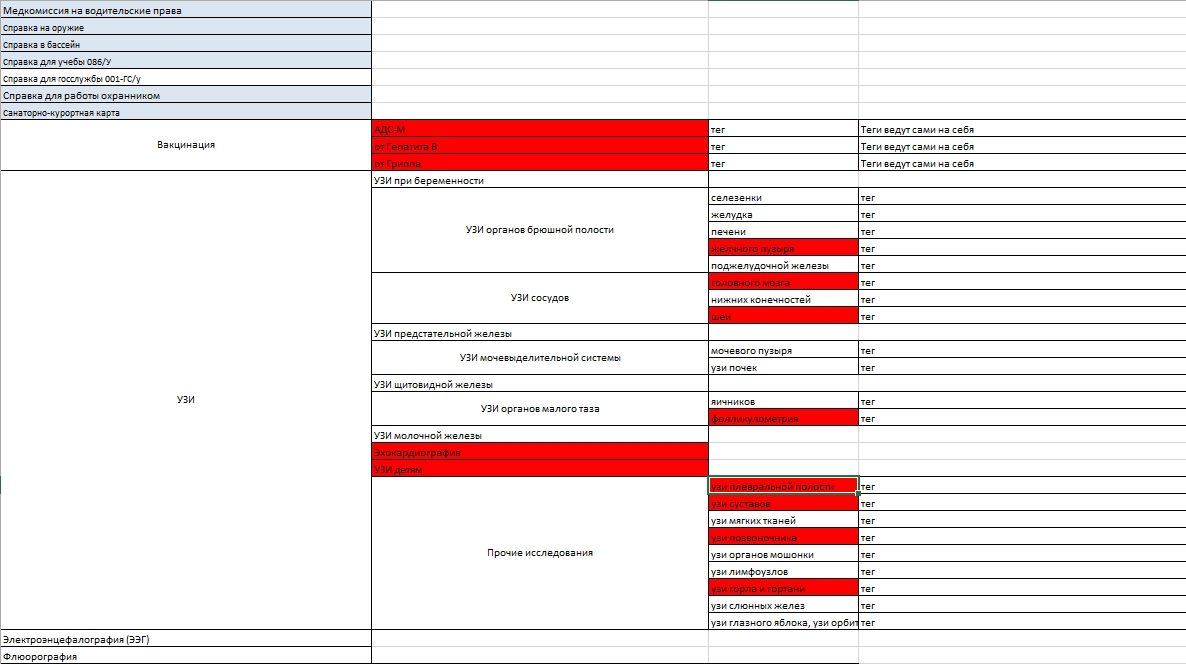Select the 'Справка для учебы 086/У' cell
1186x664 pixels.
[x=185, y=61]
